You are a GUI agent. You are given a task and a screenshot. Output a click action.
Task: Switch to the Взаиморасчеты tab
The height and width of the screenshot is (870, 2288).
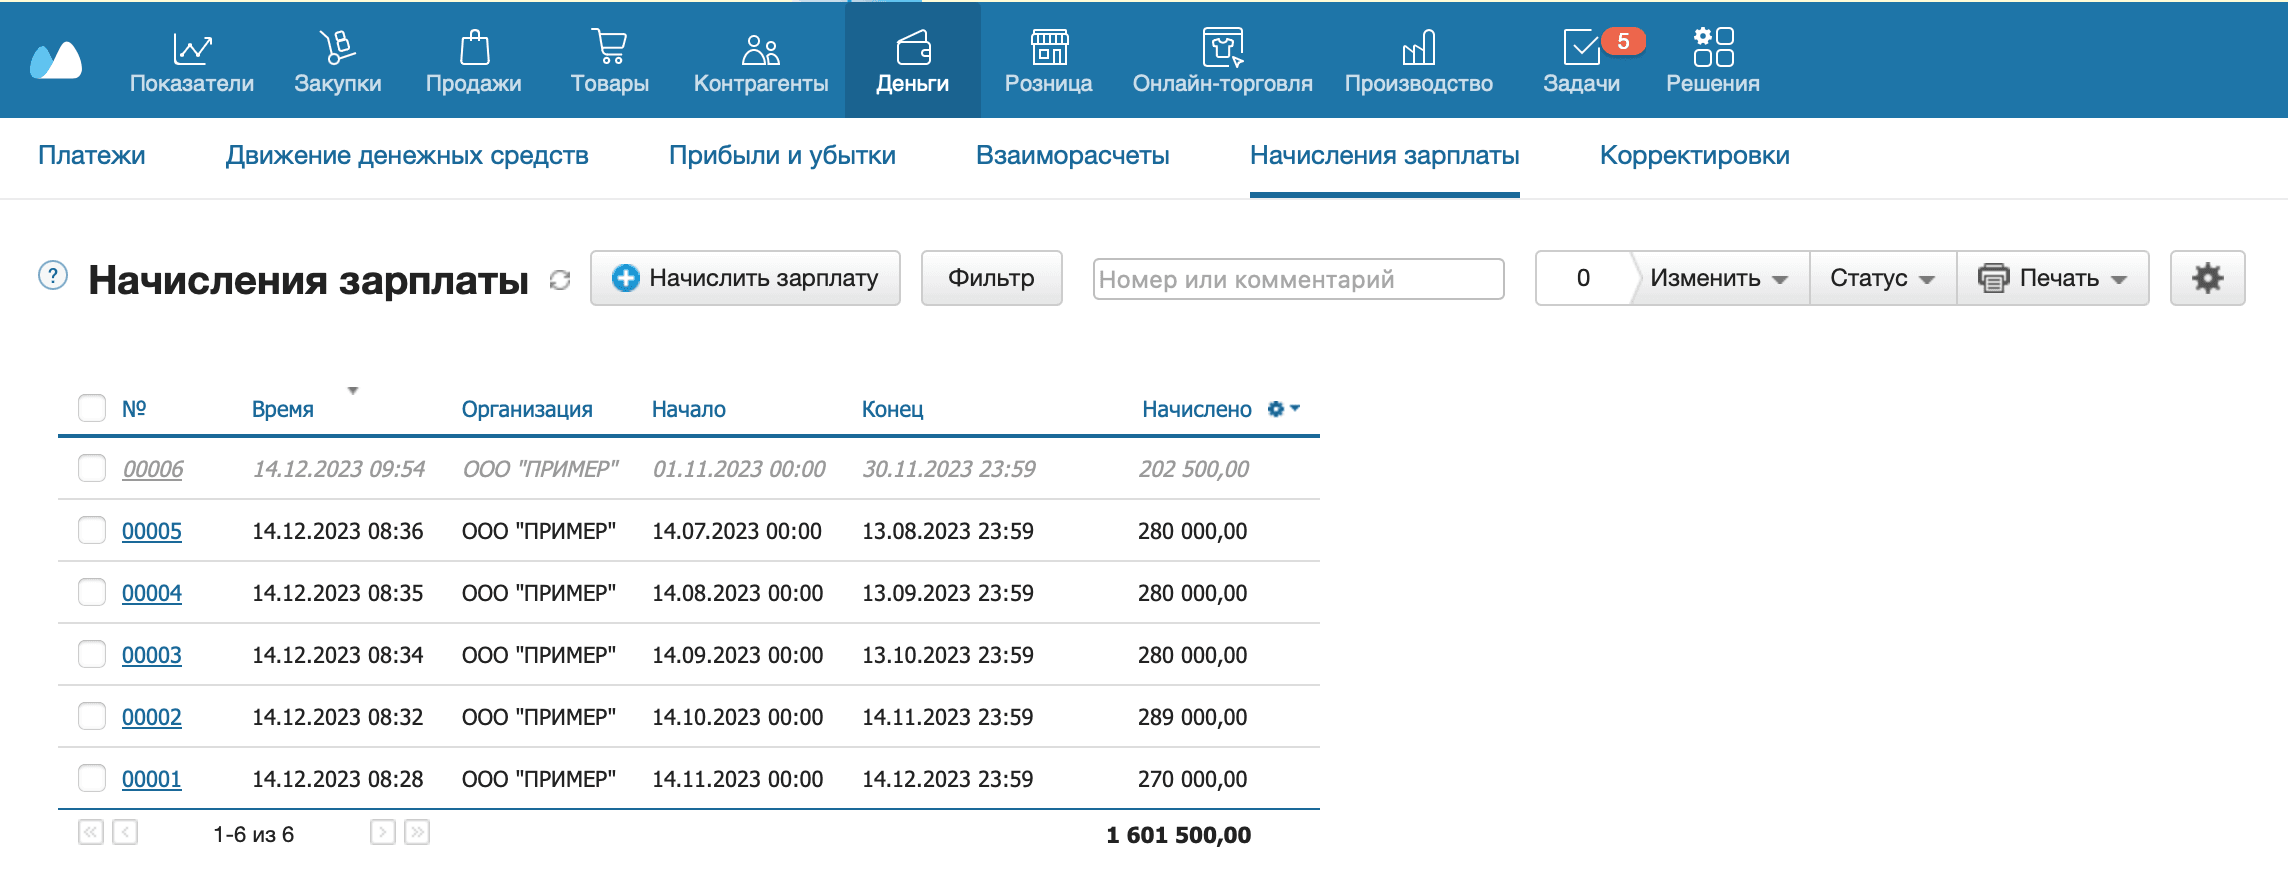pyautogui.click(x=1073, y=155)
